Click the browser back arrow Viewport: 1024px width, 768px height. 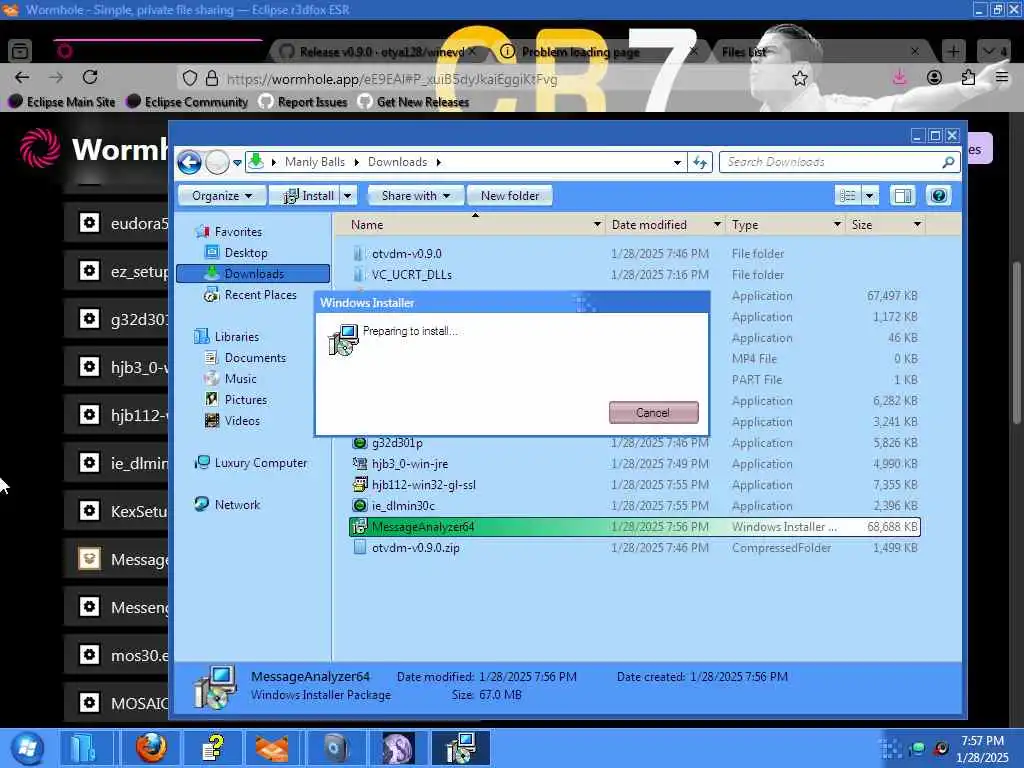(x=22, y=78)
